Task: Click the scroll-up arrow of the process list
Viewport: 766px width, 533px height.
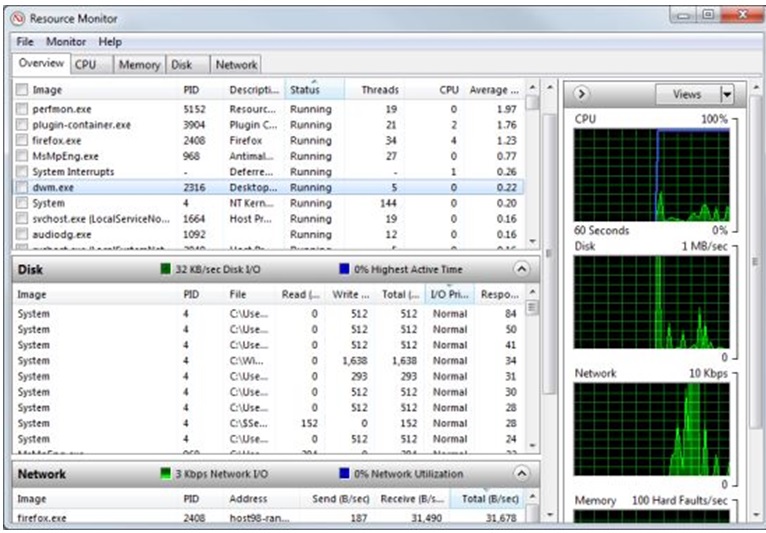Action: (532, 89)
